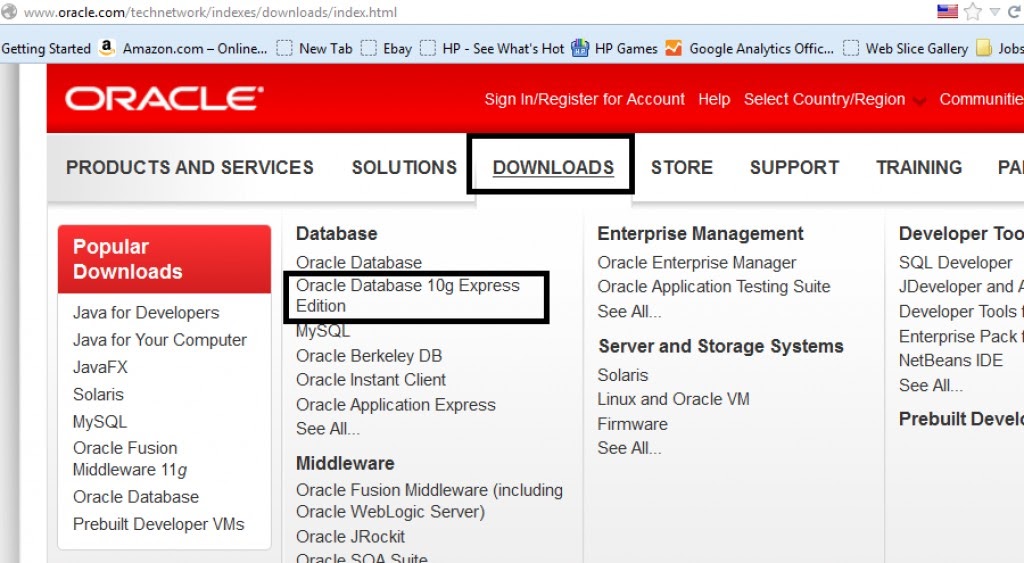Open Solaris under Popular Downloads
This screenshot has height=563, width=1024.
pos(98,394)
